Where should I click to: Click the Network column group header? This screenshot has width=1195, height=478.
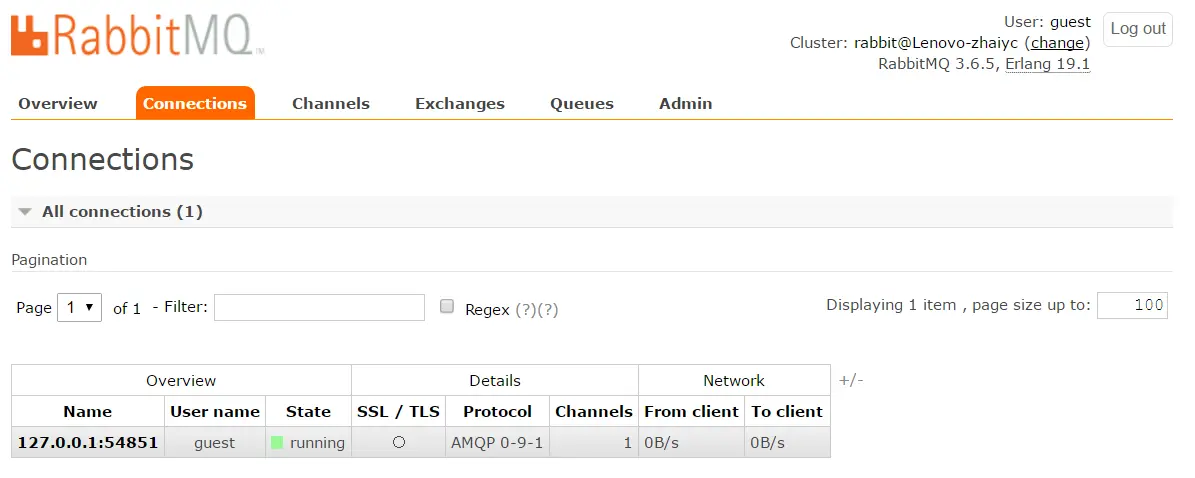pos(734,380)
